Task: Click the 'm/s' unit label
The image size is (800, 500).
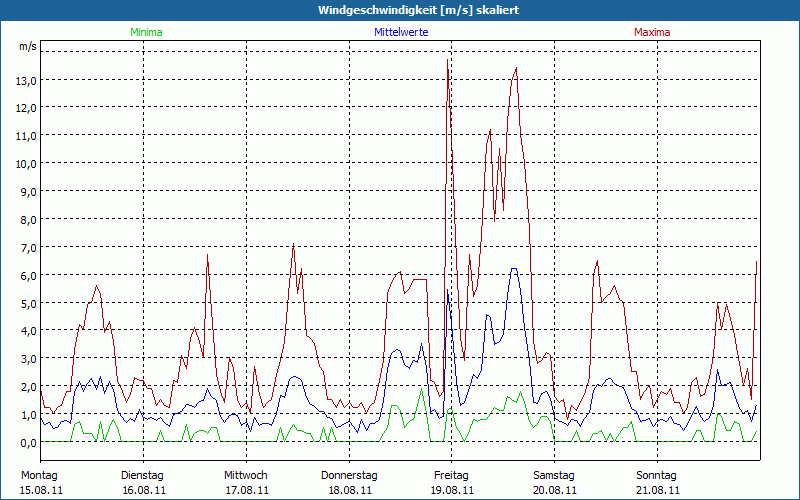Action: (x=28, y=46)
